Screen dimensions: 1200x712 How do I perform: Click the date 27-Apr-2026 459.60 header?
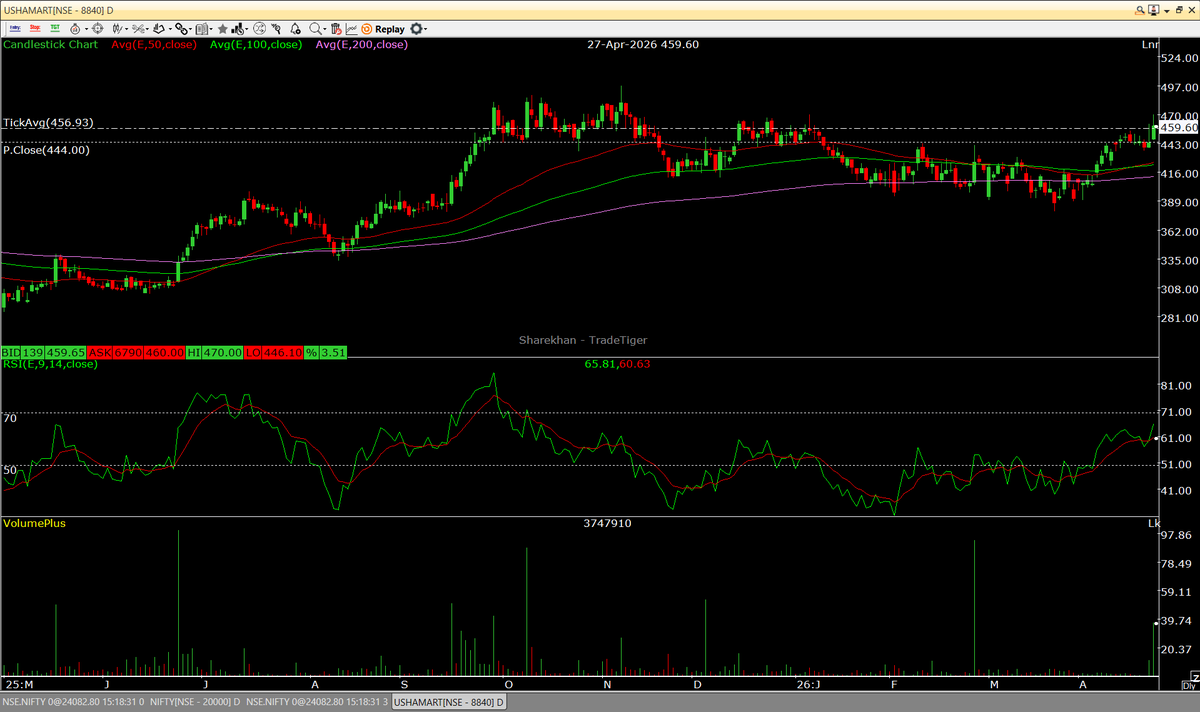pos(643,45)
